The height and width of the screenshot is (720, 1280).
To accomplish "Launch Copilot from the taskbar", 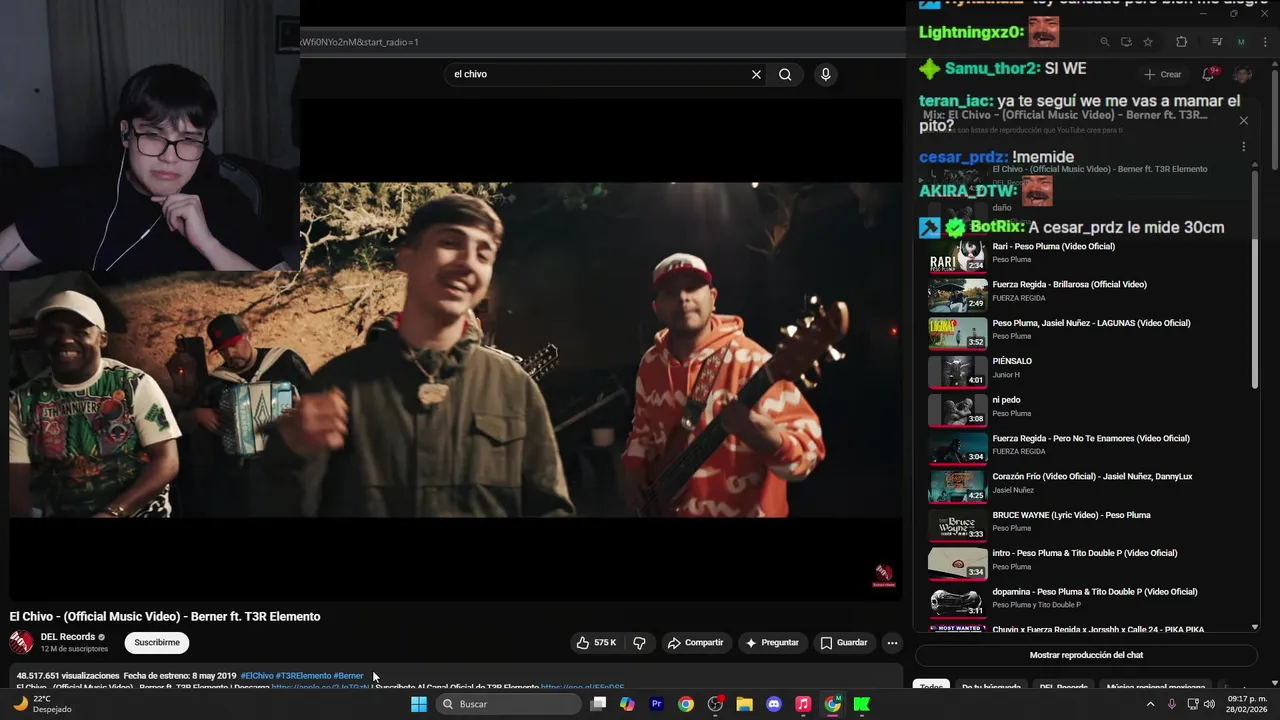I will [627, 704].
